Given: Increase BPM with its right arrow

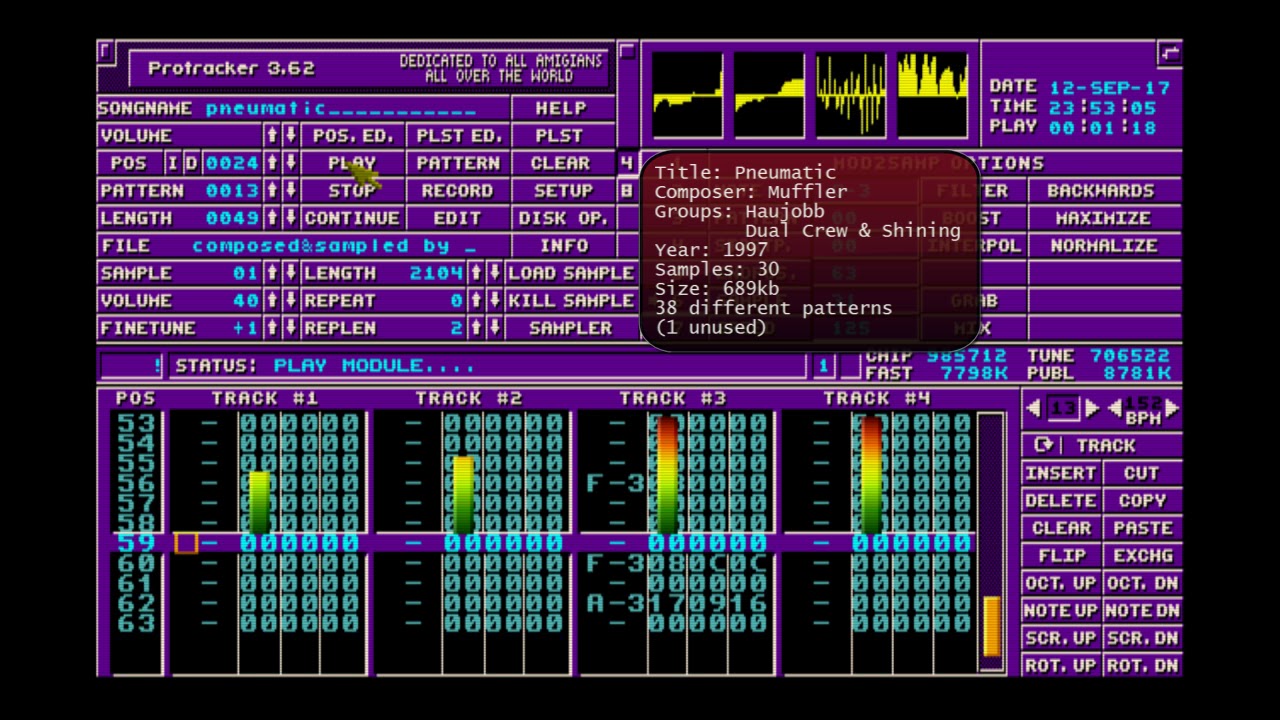Looking at the screenshot, I should tap(1172, 408).
